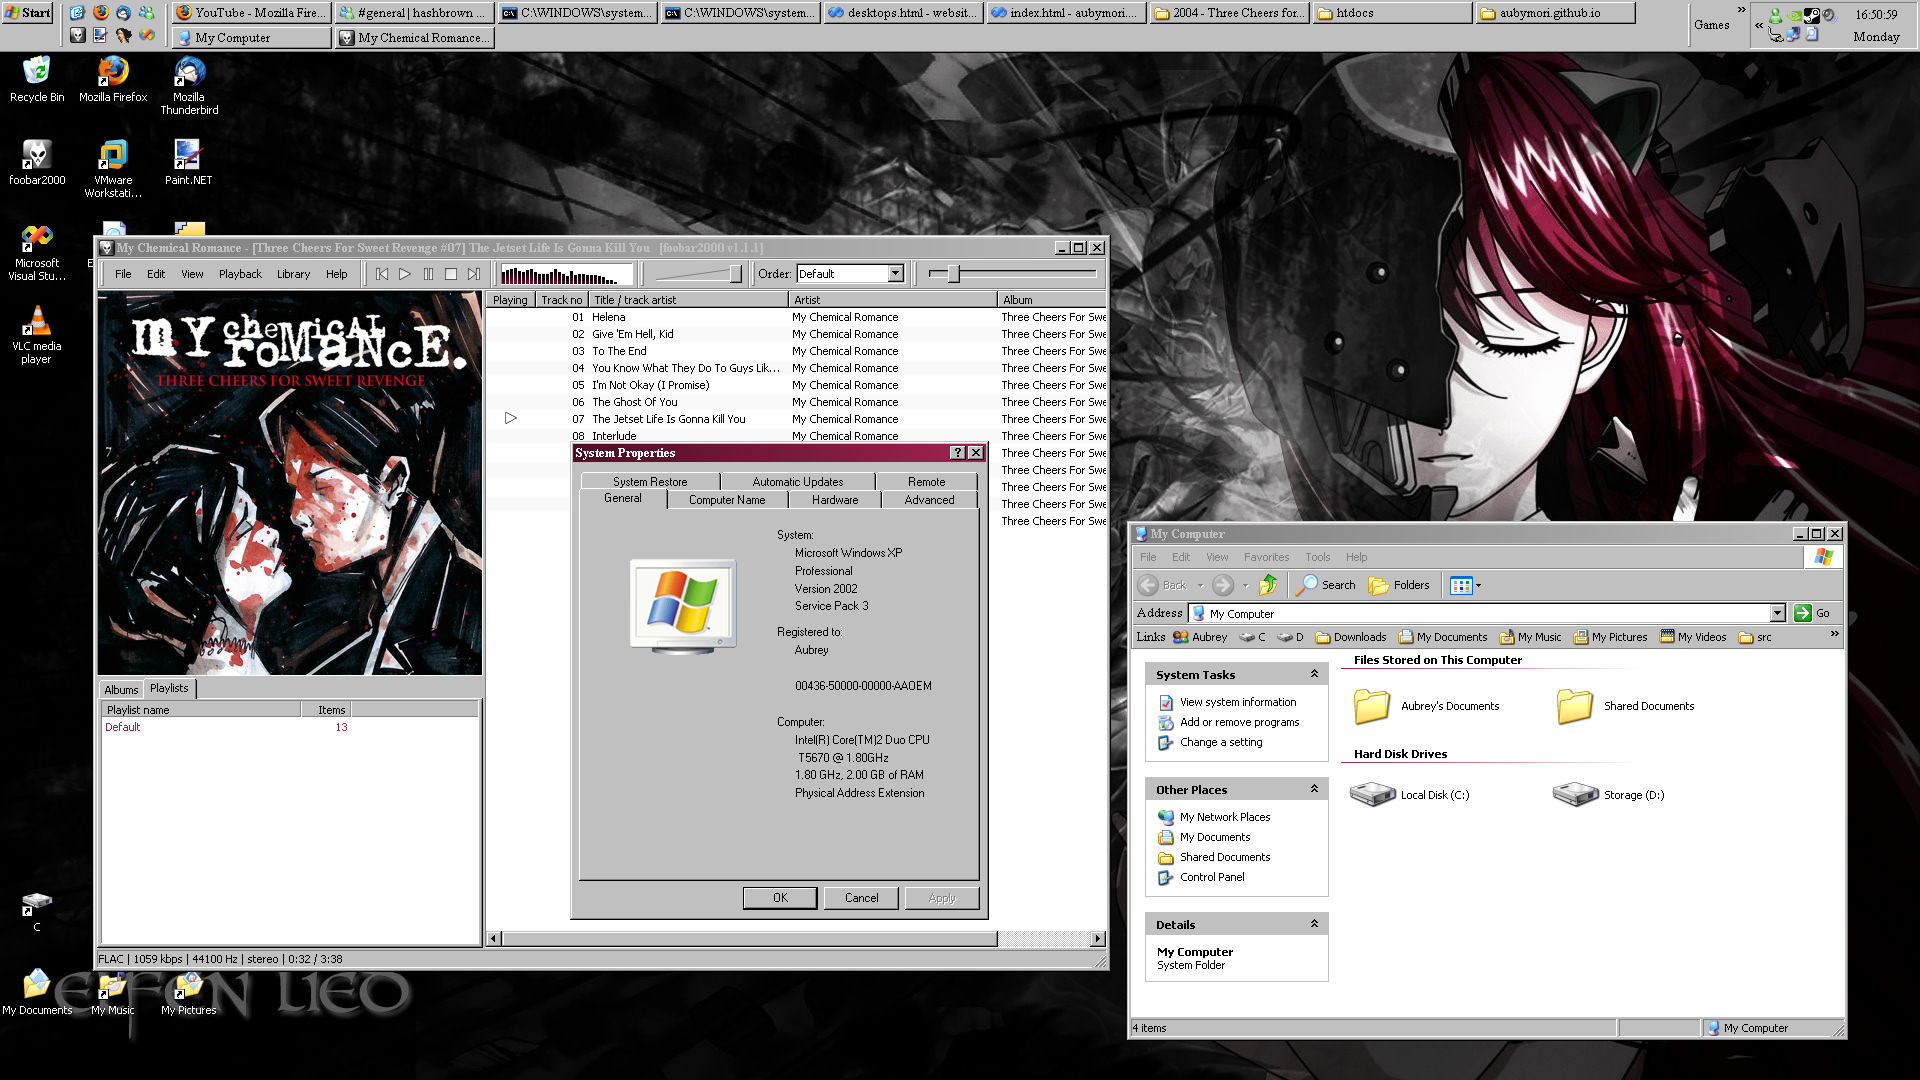The image size is (1920, 1080).
Task: Open Storage (D:) drive icon
Action: point(1575,795)
